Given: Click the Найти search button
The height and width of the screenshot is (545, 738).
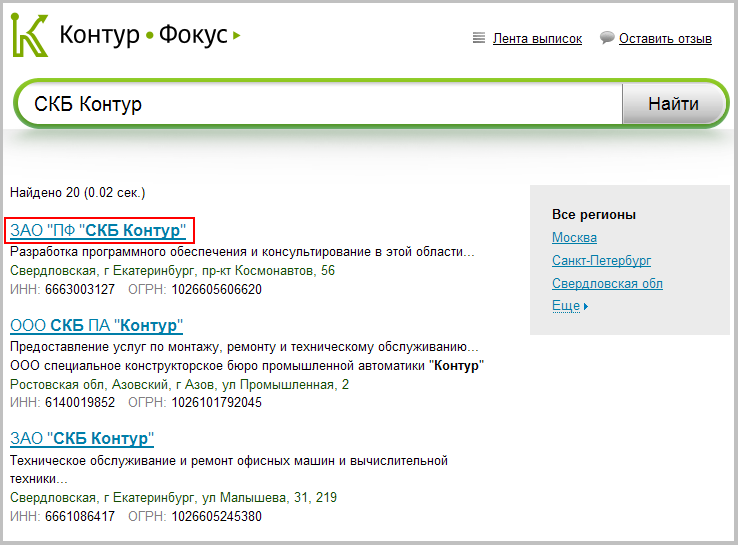Looking at the screenshot, I should [x=673, y=104].
